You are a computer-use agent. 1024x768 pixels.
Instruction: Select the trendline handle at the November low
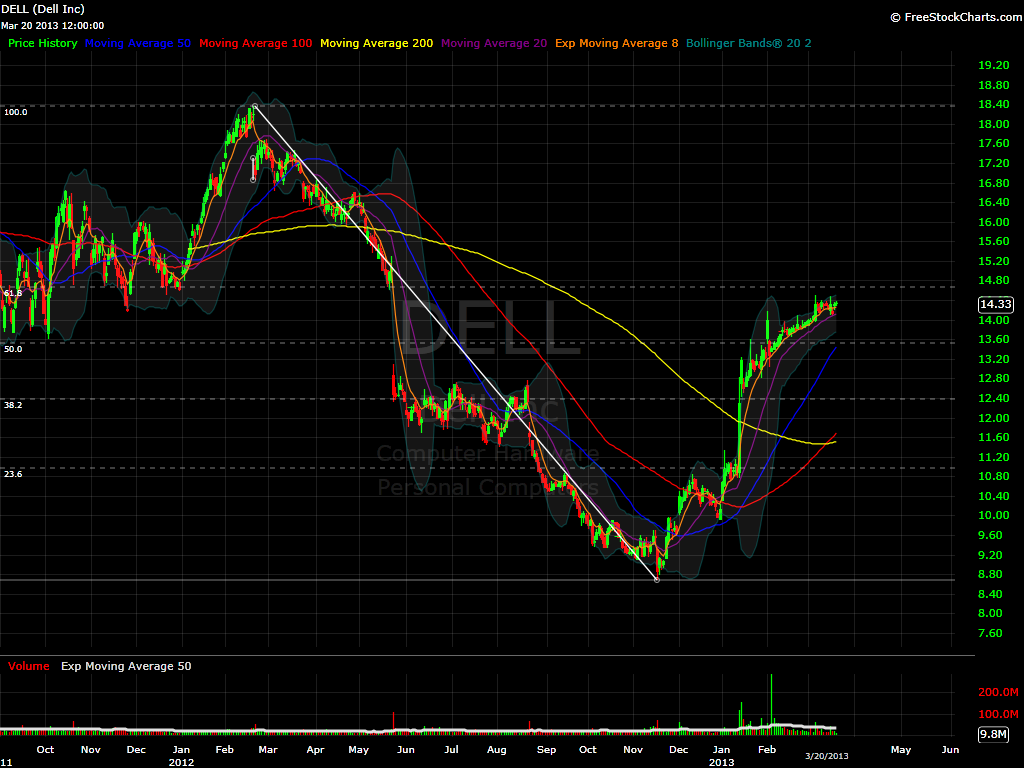coord(657,580)
